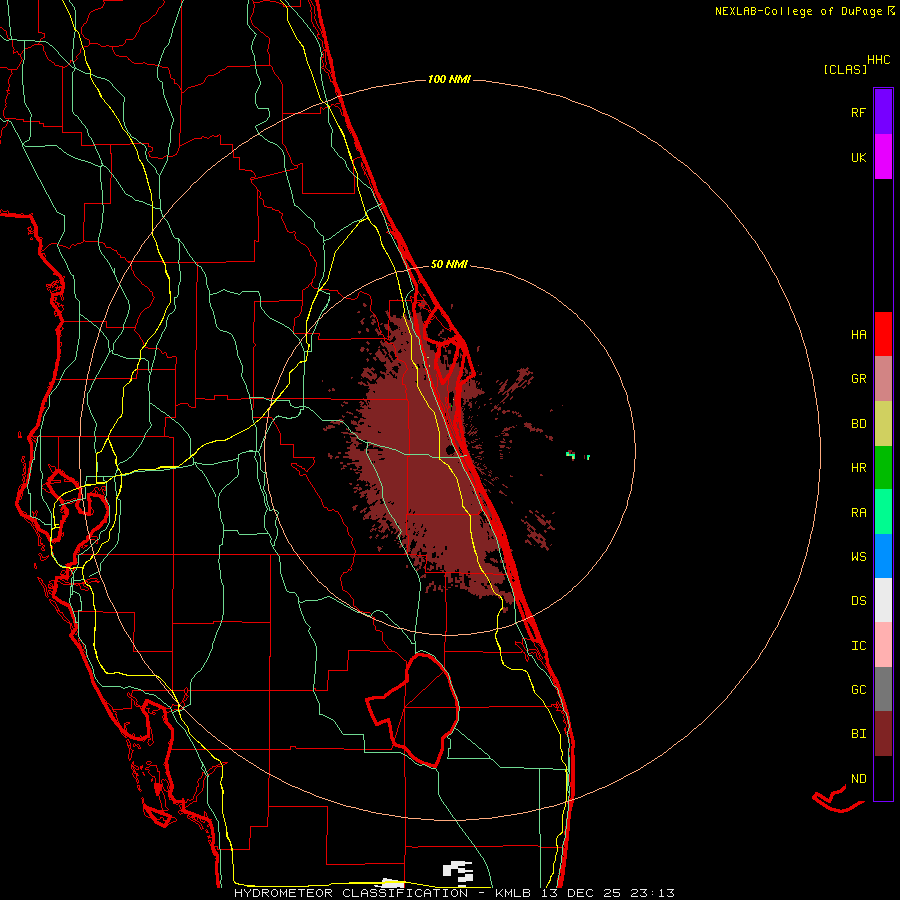Click the [CLAS] legend heading

click(845, 70)
